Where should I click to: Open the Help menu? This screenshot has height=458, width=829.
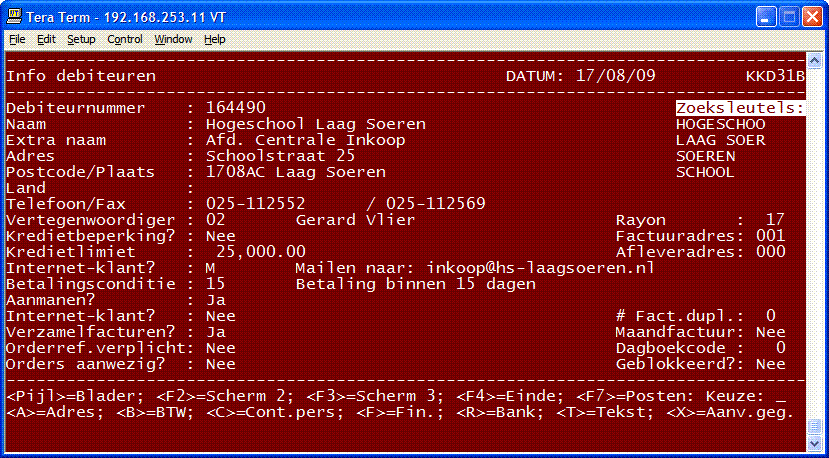[215, 39]
